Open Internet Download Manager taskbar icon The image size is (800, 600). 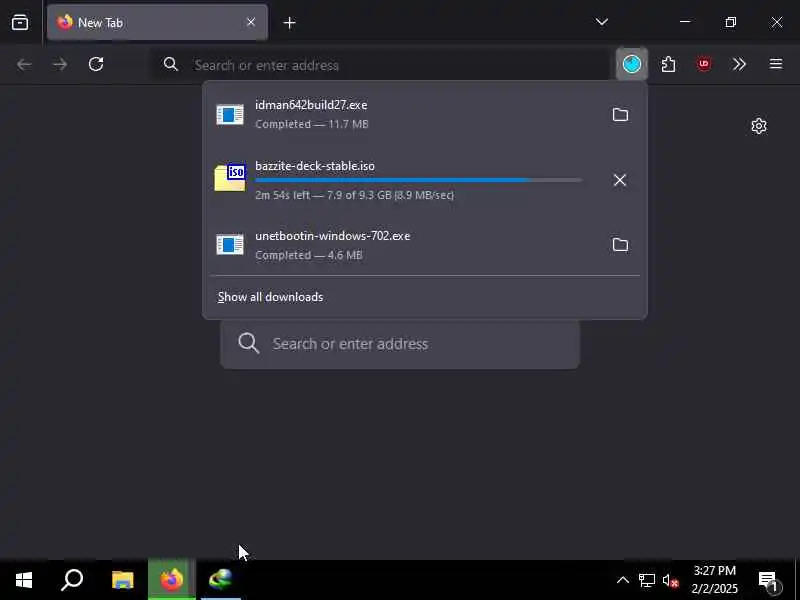point(220,580)
